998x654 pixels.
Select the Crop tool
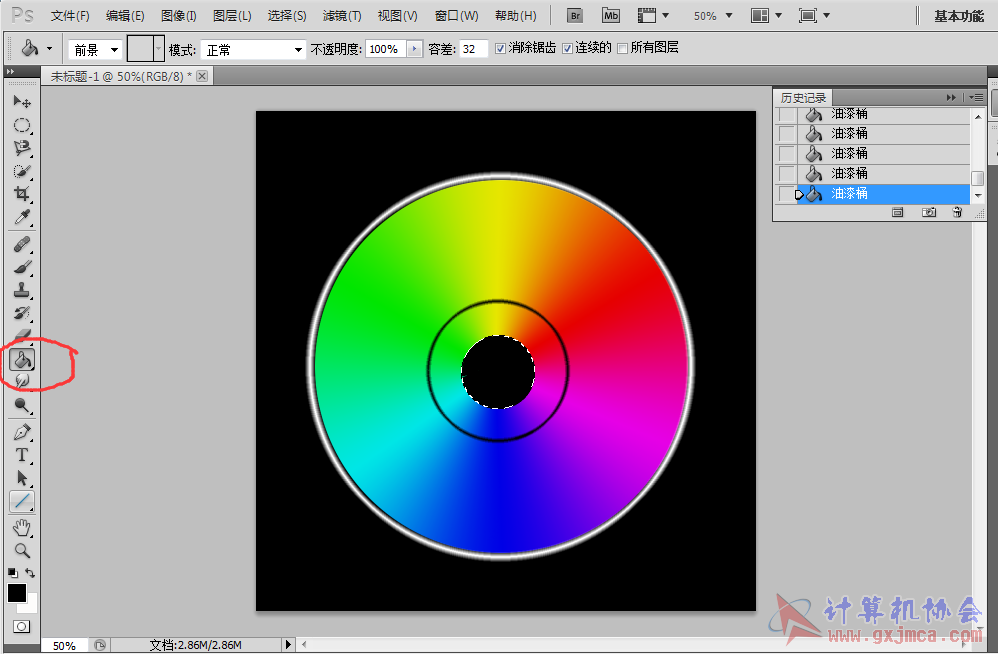pyautogui.click(x=22, y=193)
